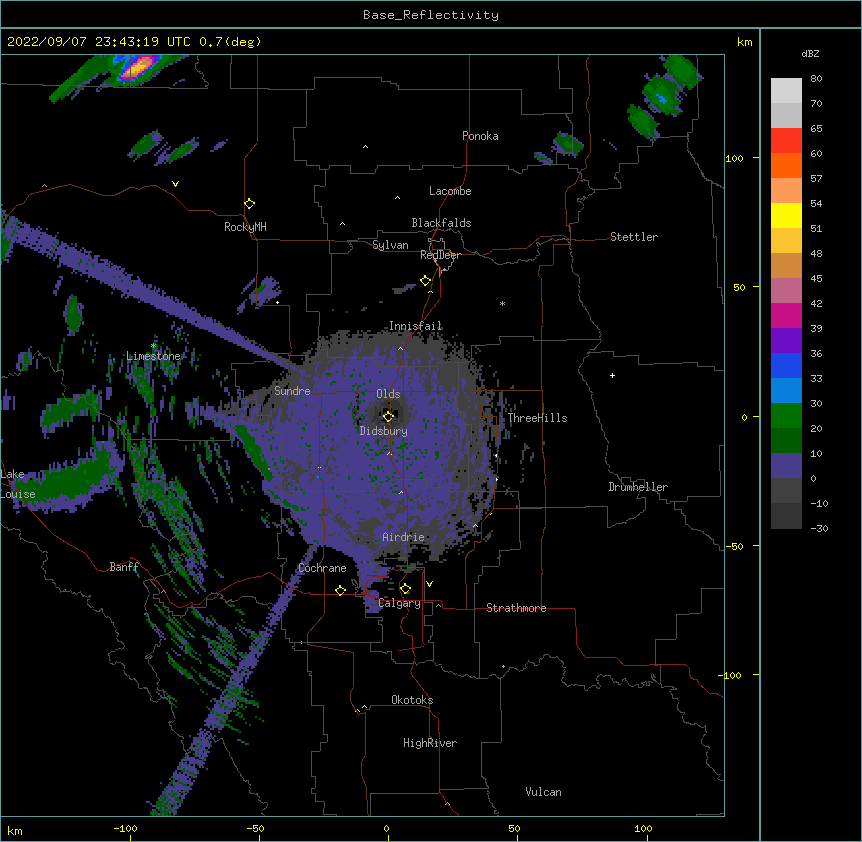Click the intense storm cell at top left

pyautogui.click(x=137, y=69)
